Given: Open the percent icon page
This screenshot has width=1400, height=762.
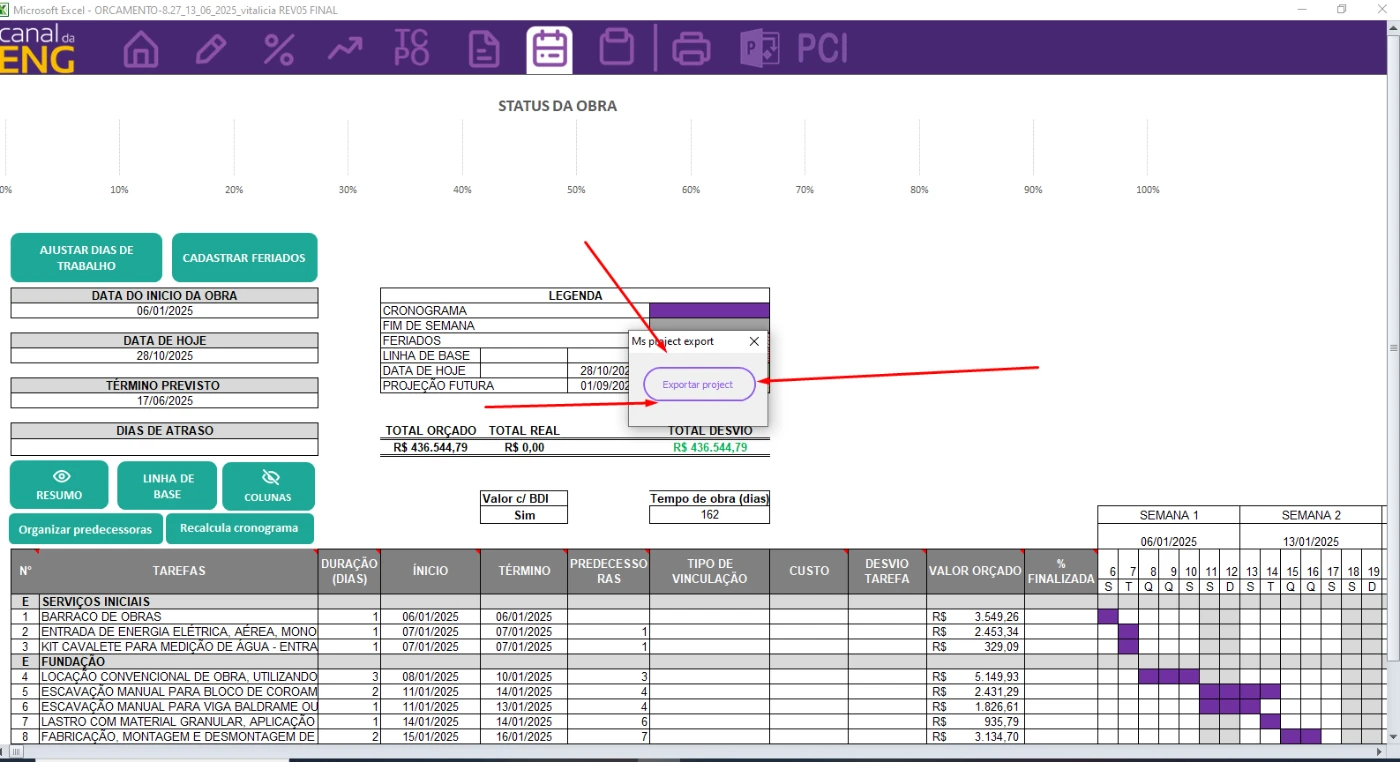Looking at the screenshot, I should (278, 49).
